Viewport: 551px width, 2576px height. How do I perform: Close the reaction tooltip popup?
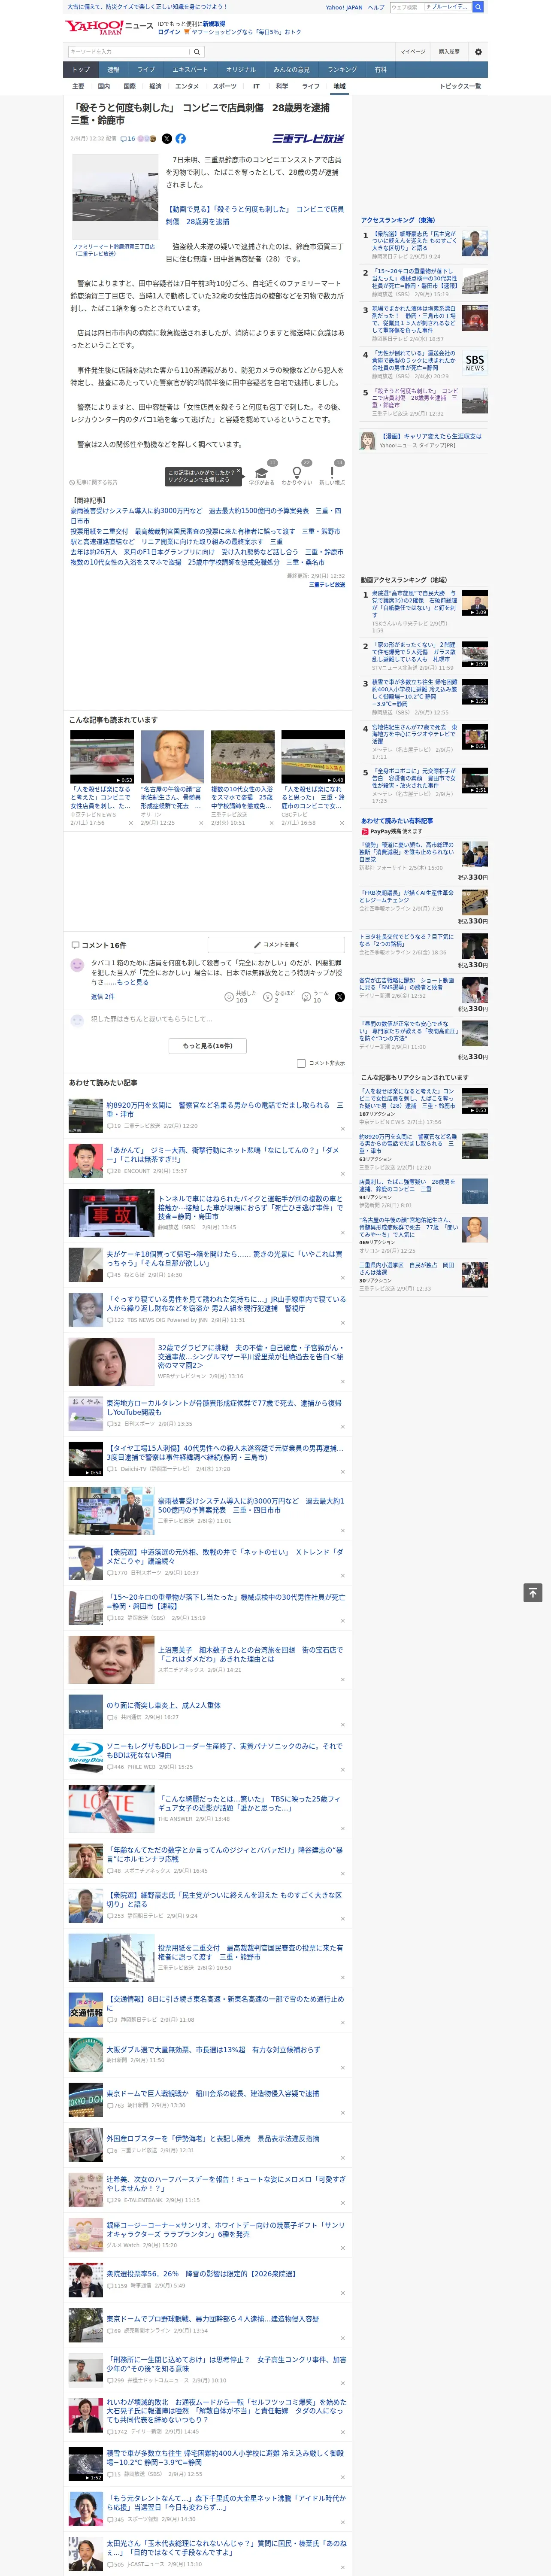pyautogui.click(x=240, y=472)
